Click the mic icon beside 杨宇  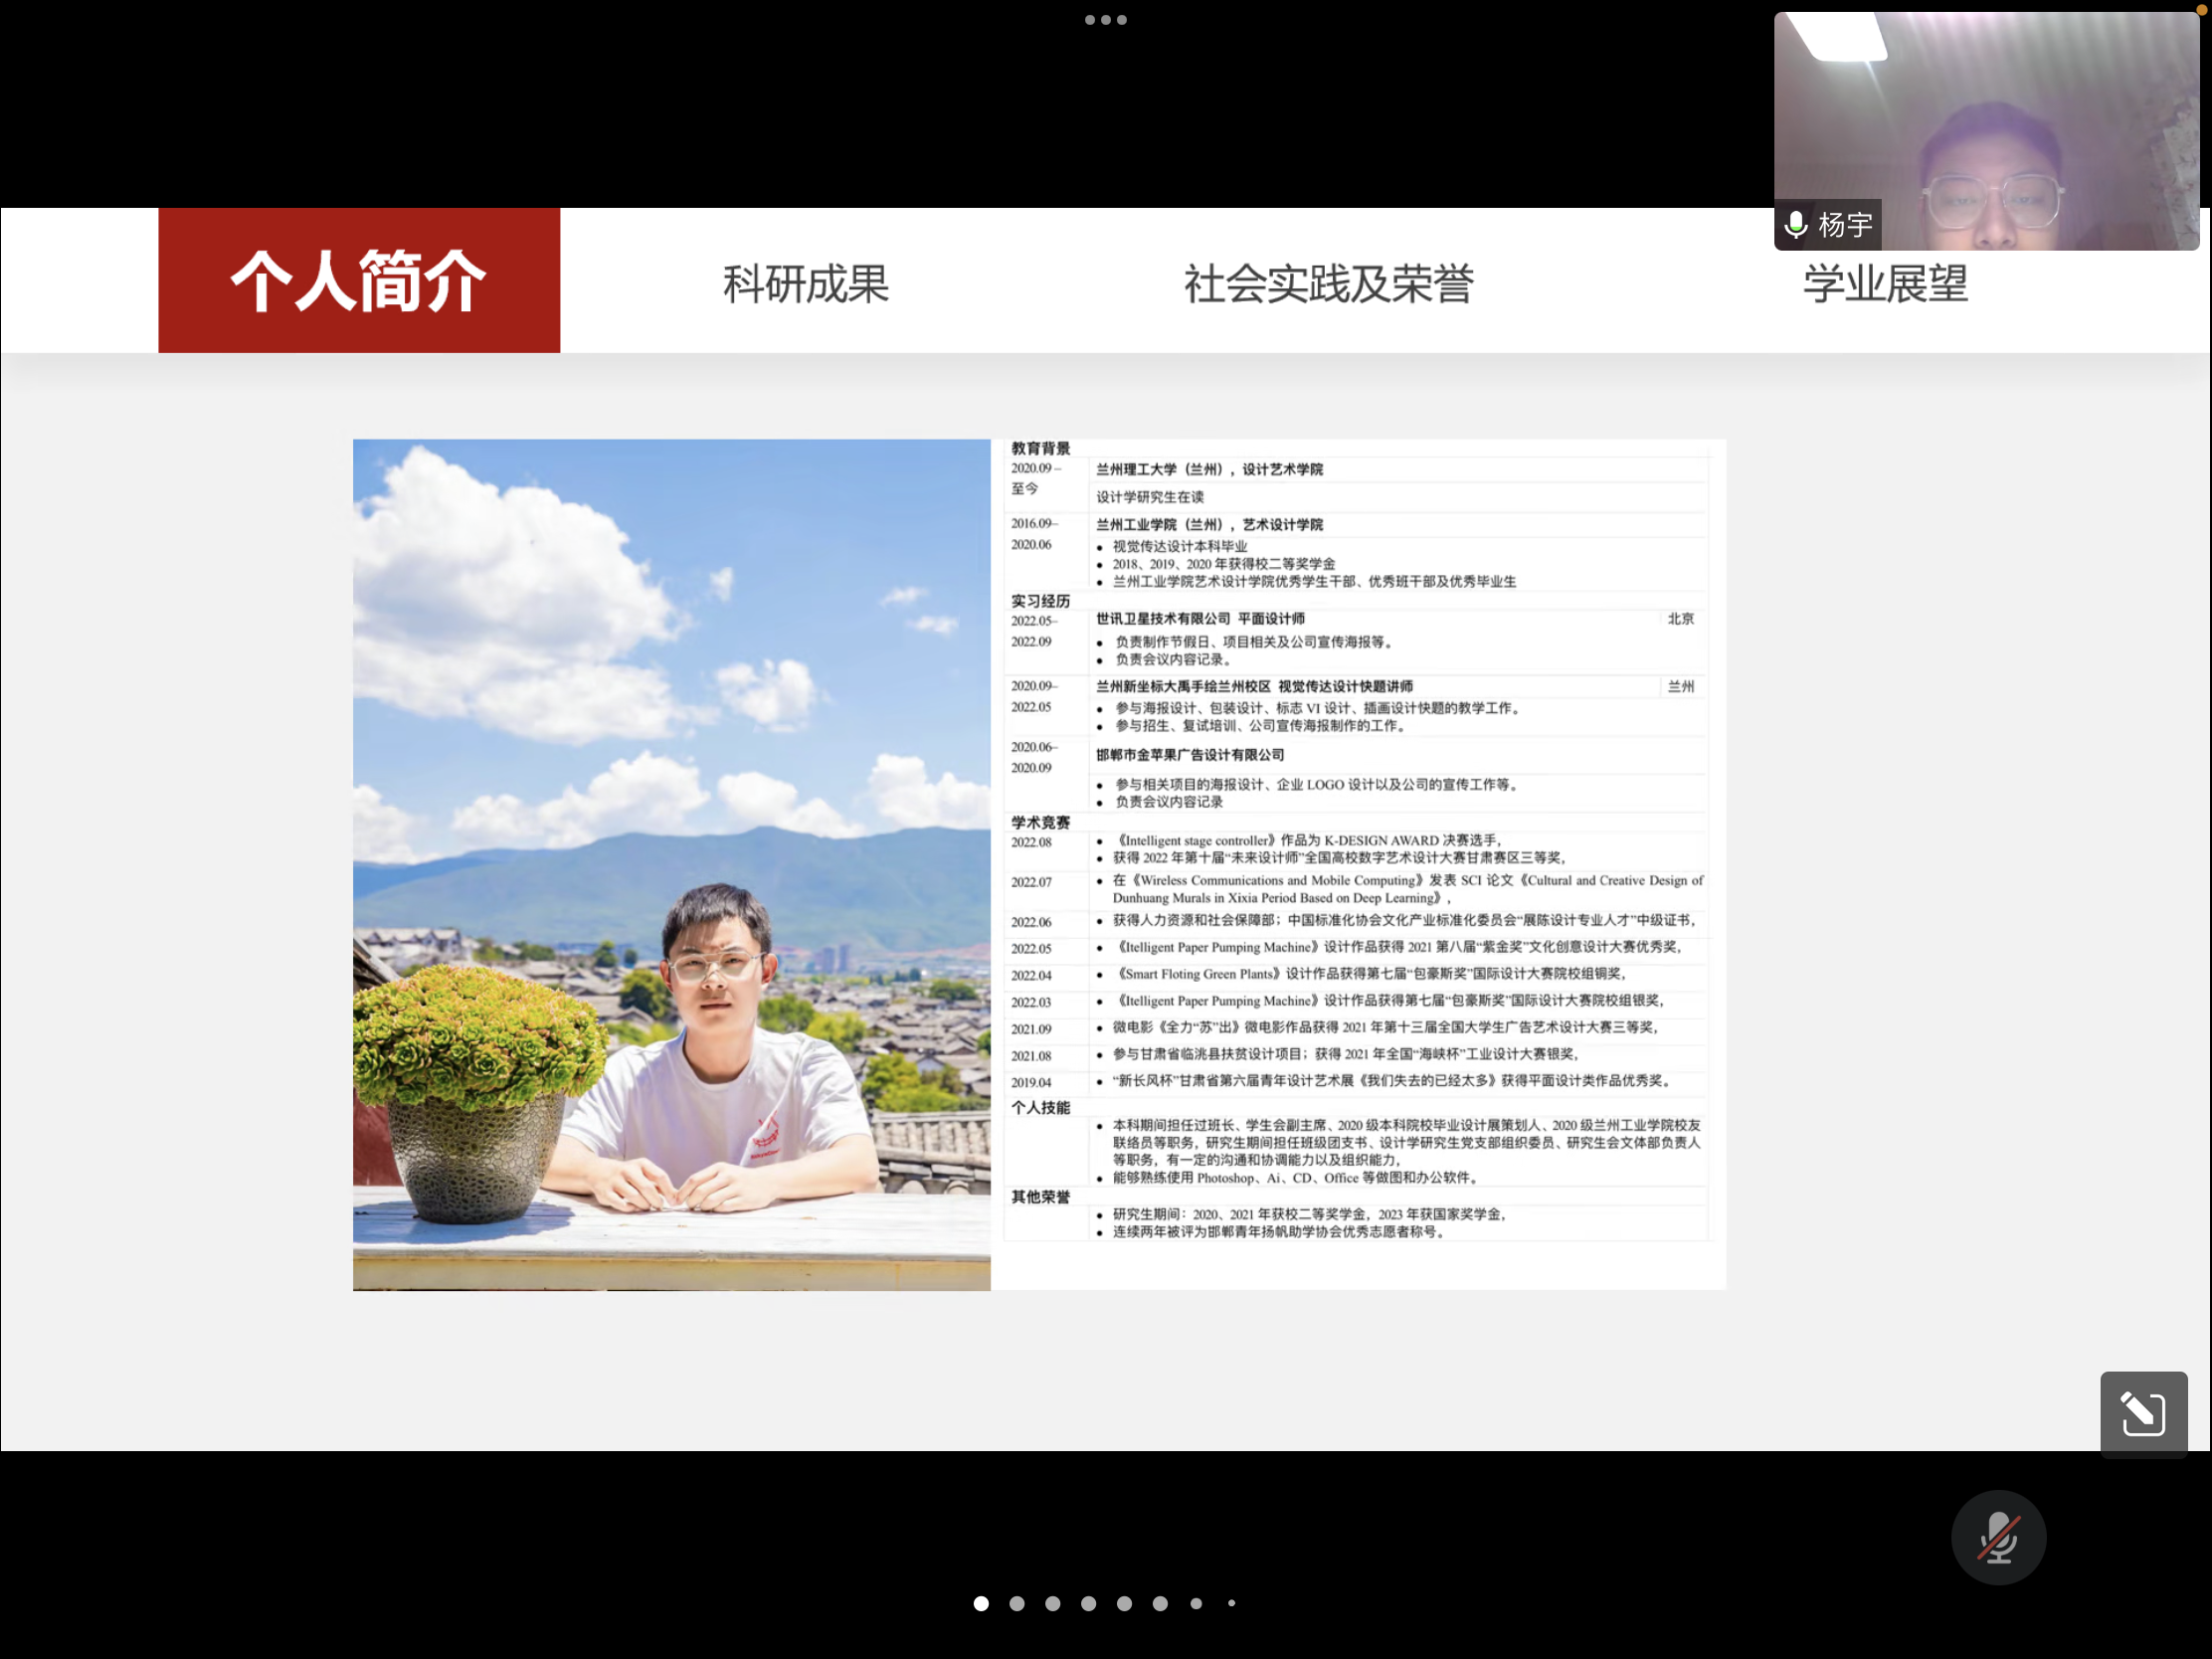(x=1796, y=224)
